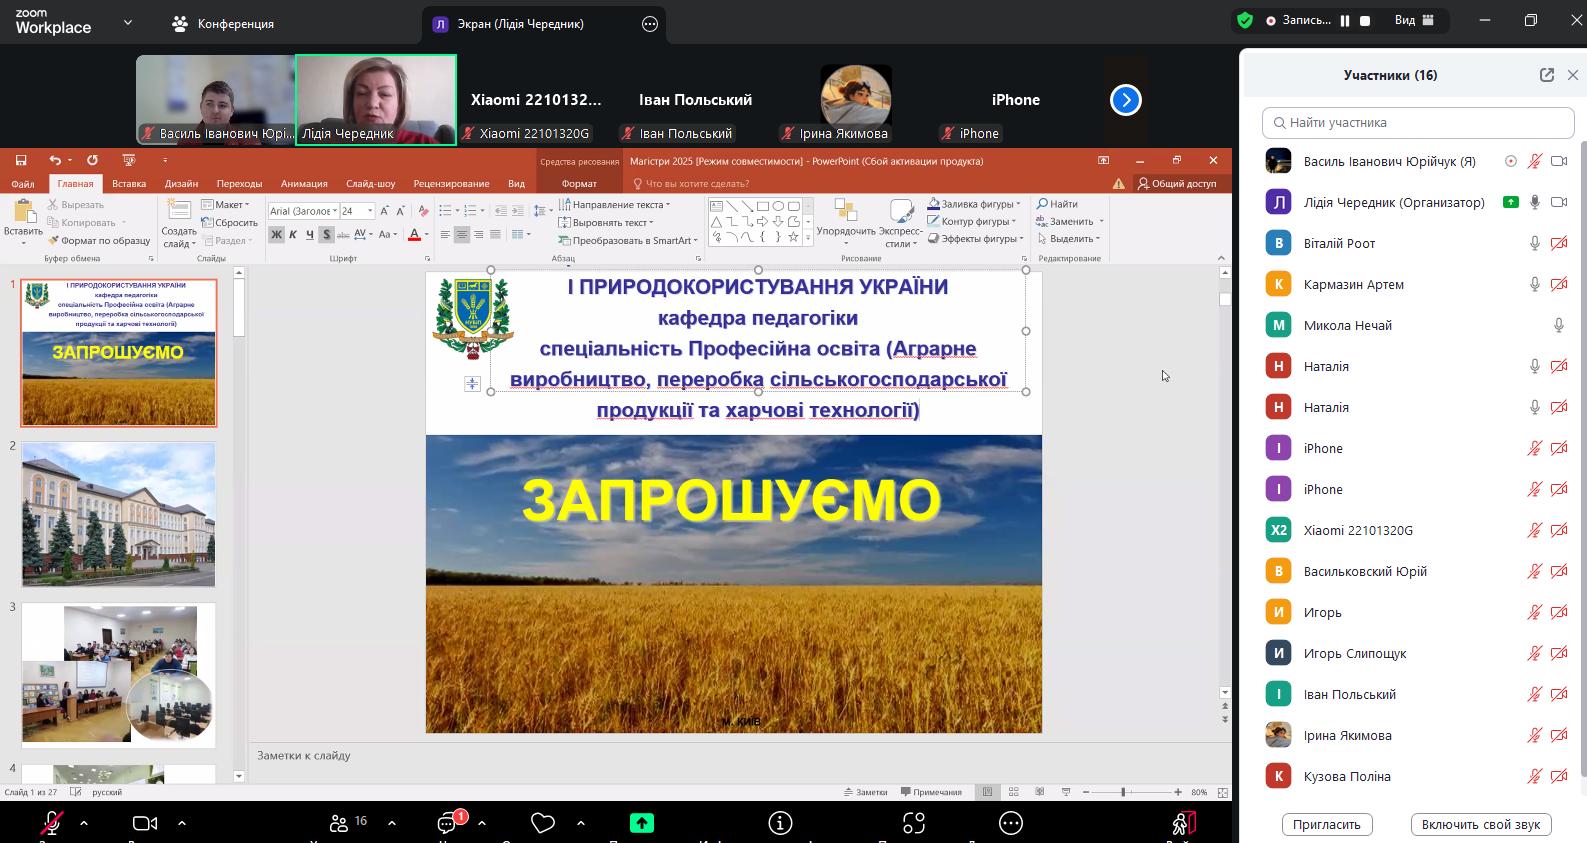
Task: Click the encryption shield icon
Action: point(1245,20)
